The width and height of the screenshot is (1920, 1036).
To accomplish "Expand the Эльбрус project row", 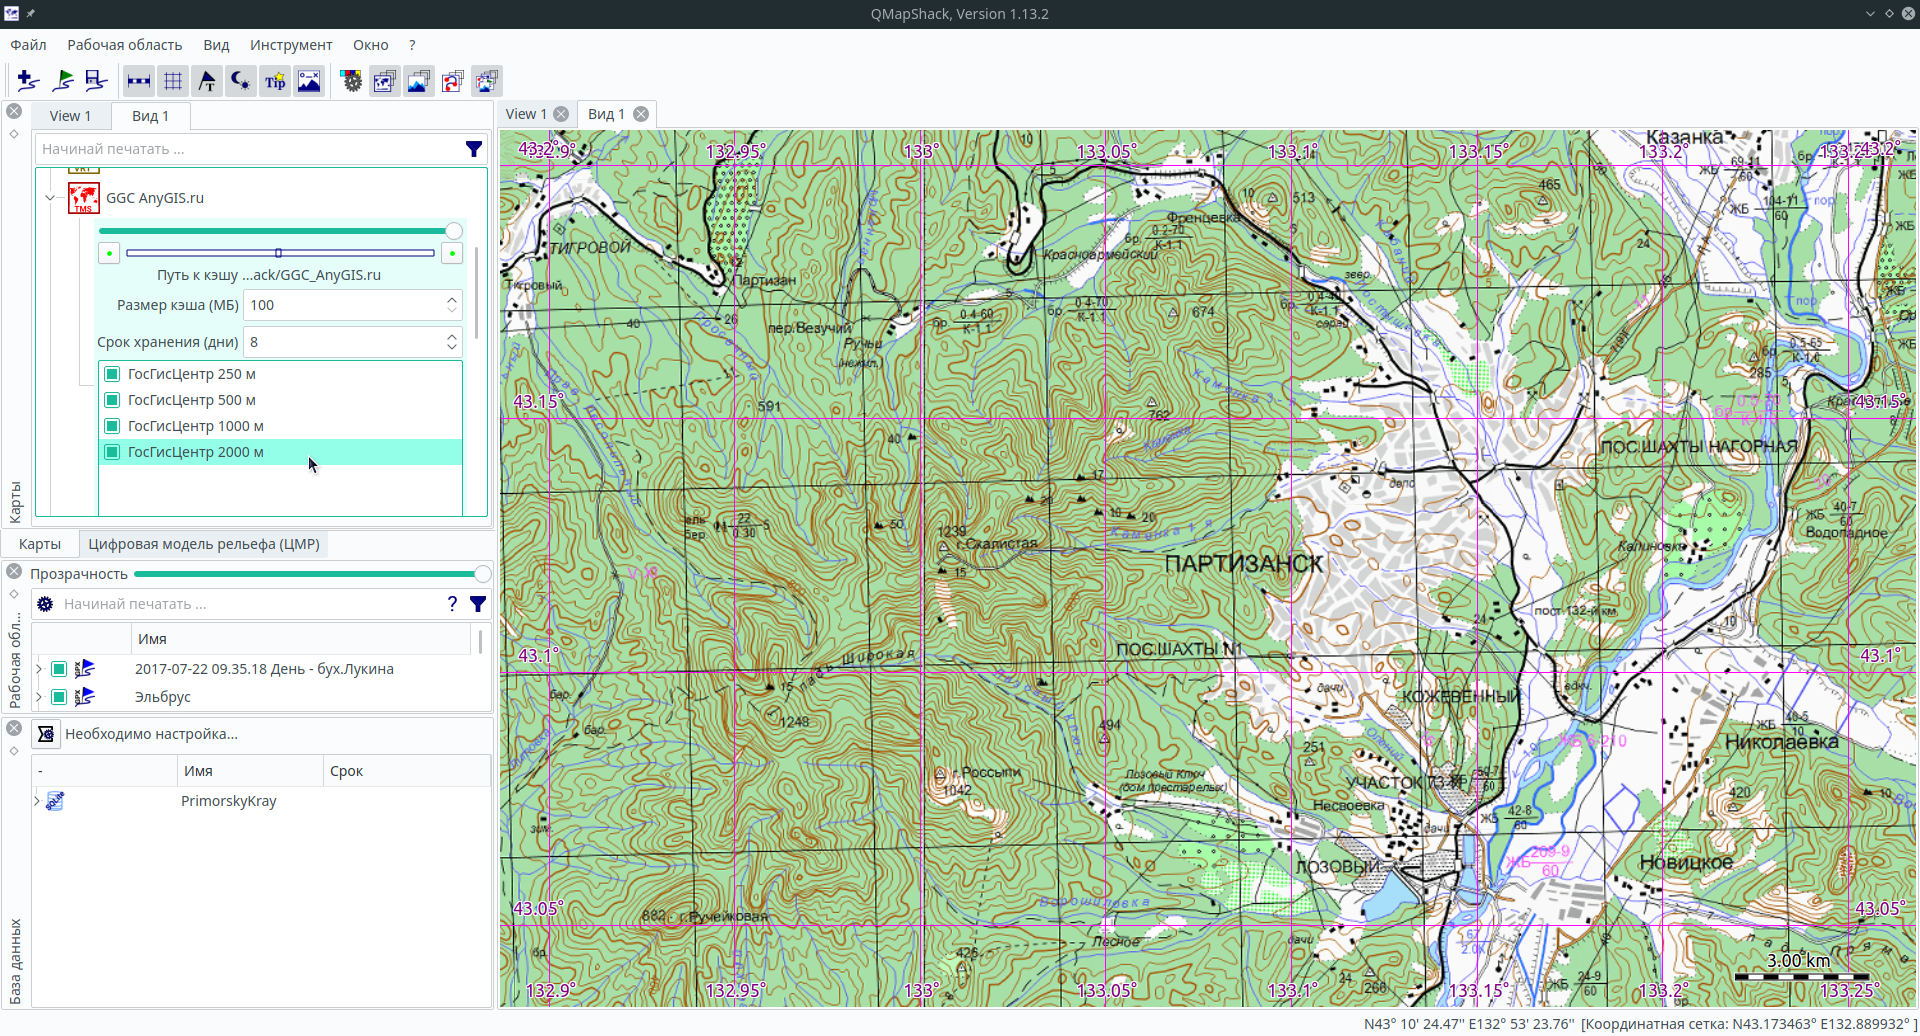I will point(39,697).
